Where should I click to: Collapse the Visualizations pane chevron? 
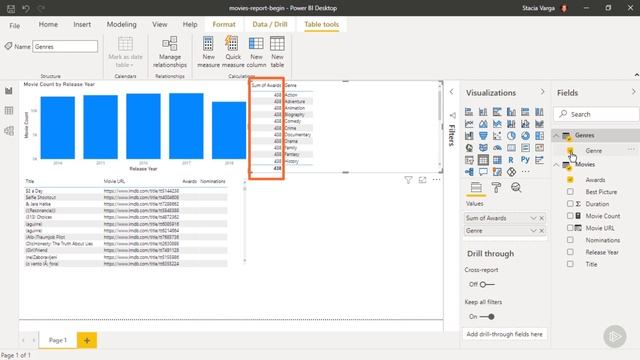(542, 92)
